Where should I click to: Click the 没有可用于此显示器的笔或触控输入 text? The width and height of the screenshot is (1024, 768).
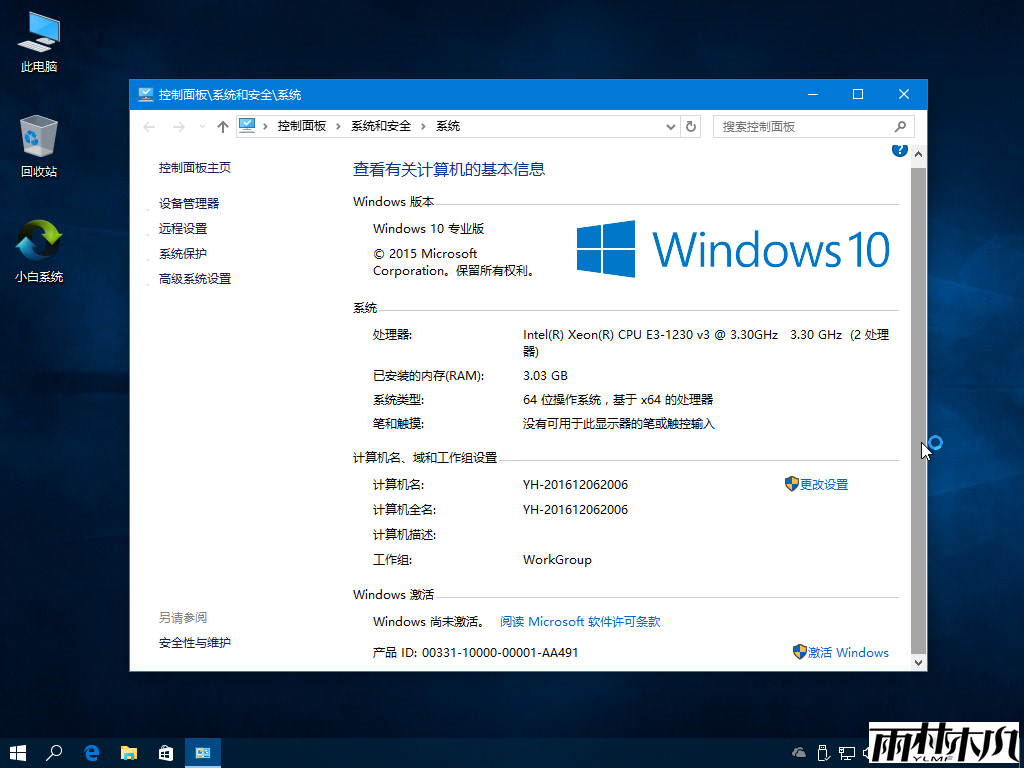[619, 424]
